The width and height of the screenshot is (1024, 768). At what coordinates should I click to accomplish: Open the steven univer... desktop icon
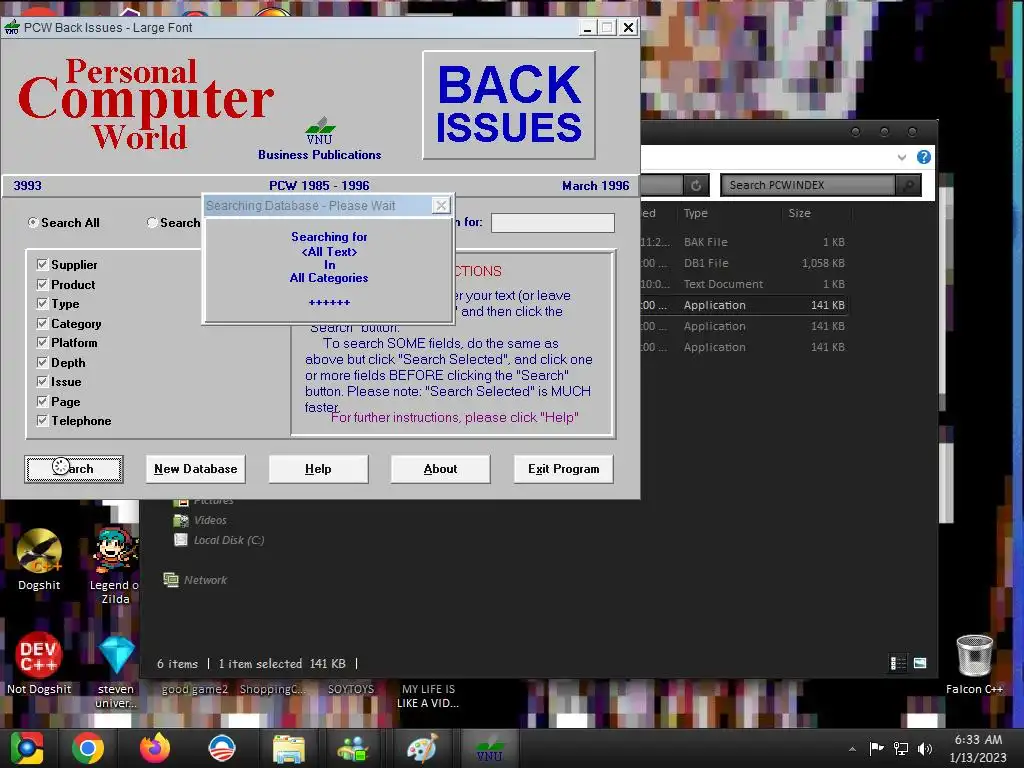pyautogui.click(x=116, y=672)
